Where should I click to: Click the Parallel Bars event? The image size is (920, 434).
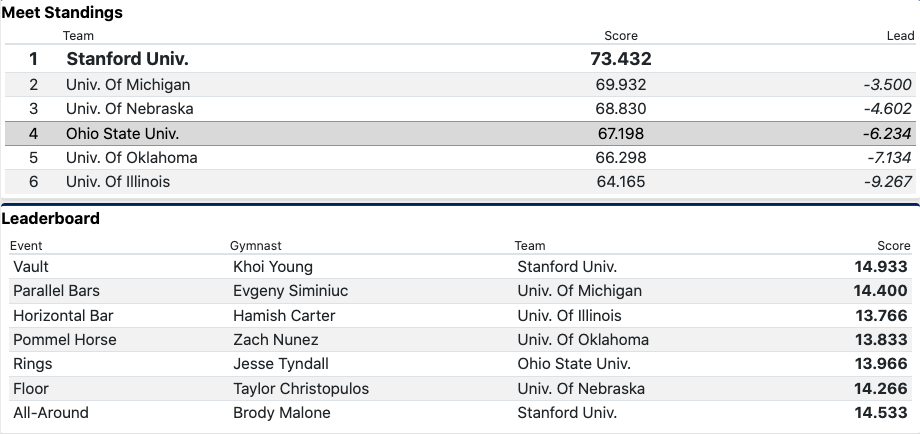tap(56, 291)
